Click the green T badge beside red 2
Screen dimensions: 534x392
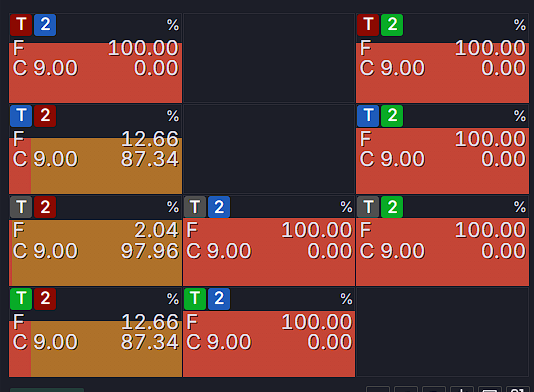coord(21,299)
